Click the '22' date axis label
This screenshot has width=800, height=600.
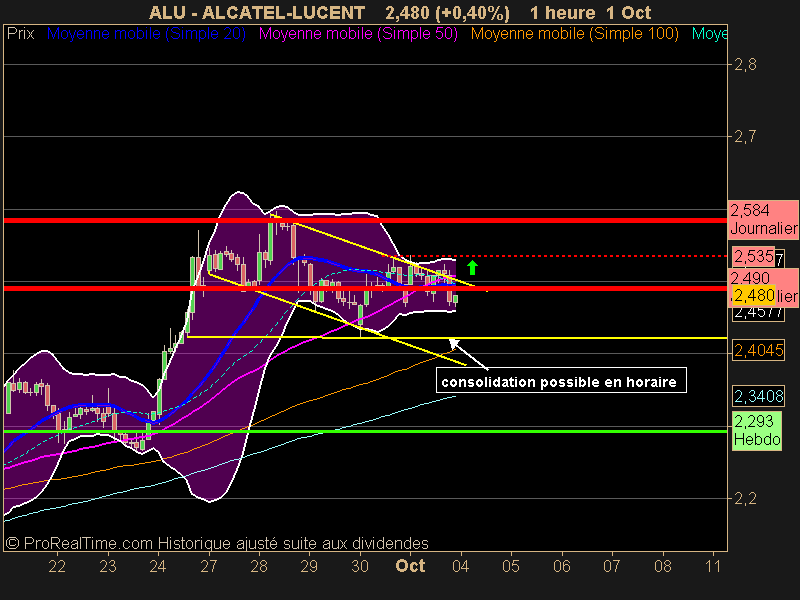click(57, 566)
